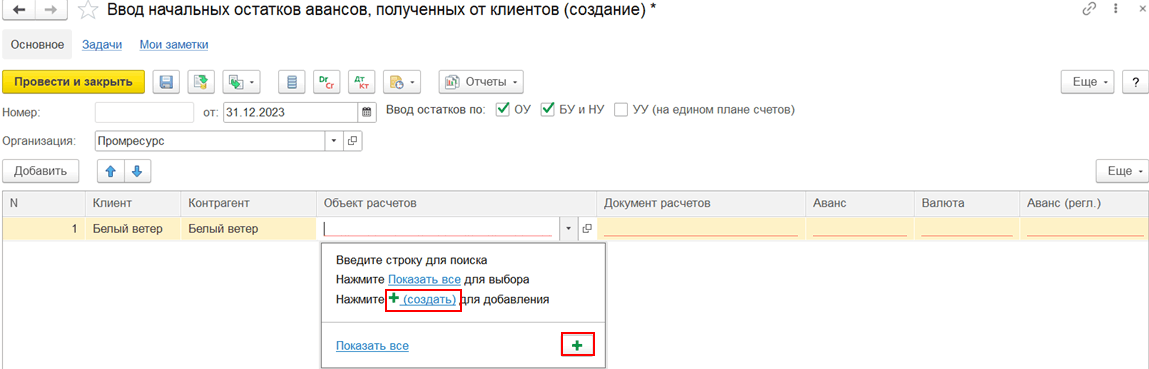The image size is (1149, 369).
Task: Open the calendar date picker icon
Action: (x=366, y=113)
